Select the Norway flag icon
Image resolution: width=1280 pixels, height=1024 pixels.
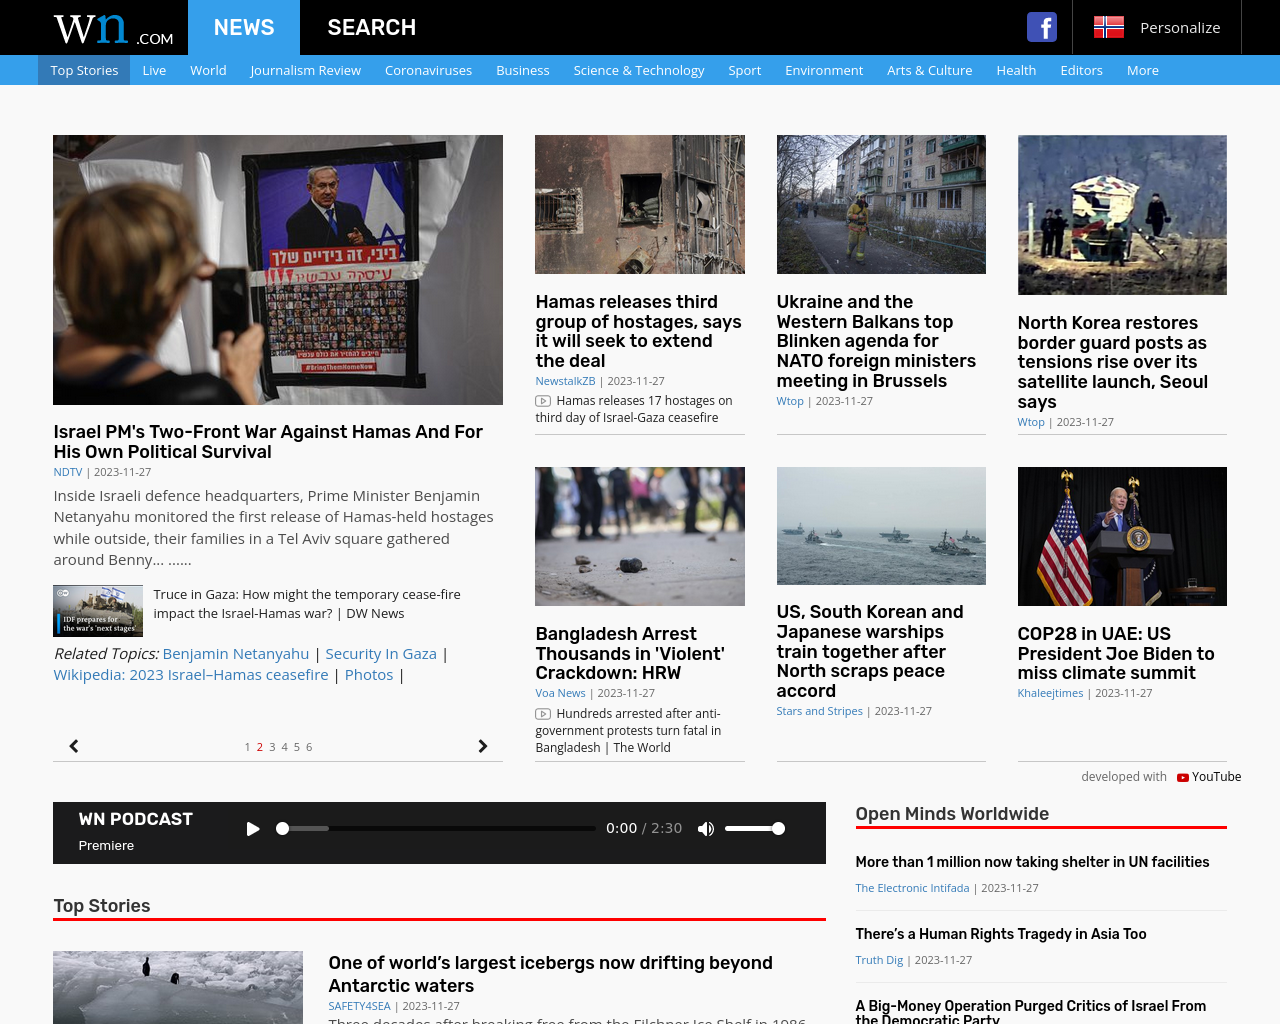[1108, 27]
